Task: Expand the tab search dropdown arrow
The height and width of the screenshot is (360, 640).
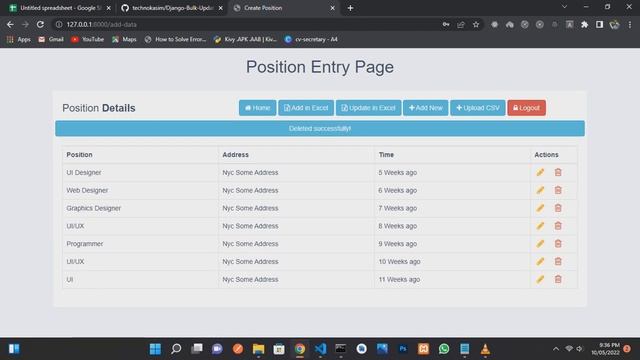Action: click(564, 7)
